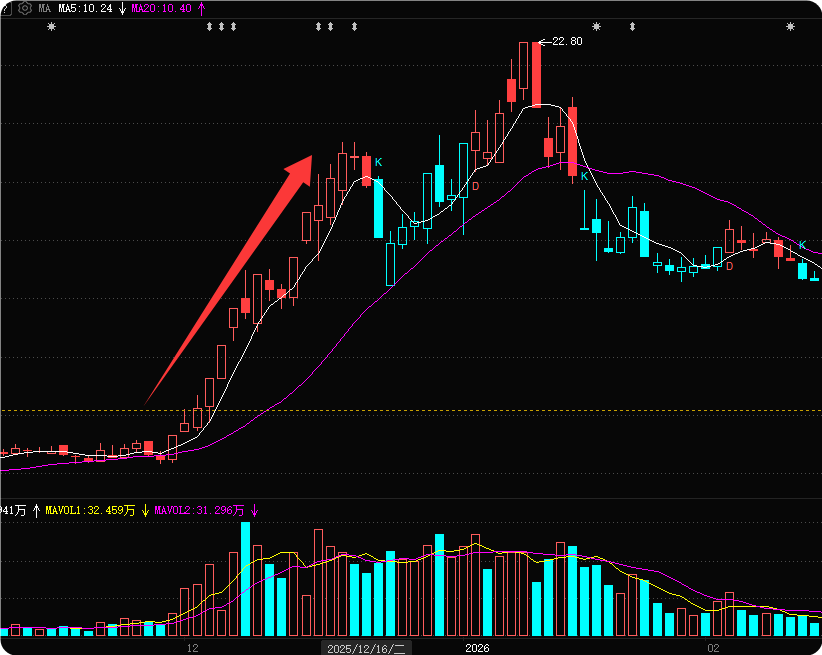
Task: Select the MA20:10.40 moving average readout
Action: click(x=161, y=8)
